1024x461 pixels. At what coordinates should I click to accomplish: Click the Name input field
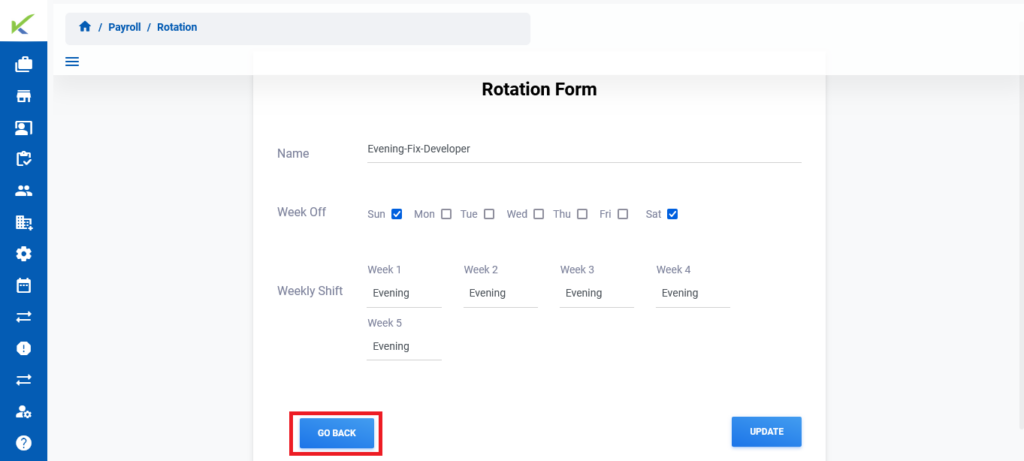click(584, 150)
